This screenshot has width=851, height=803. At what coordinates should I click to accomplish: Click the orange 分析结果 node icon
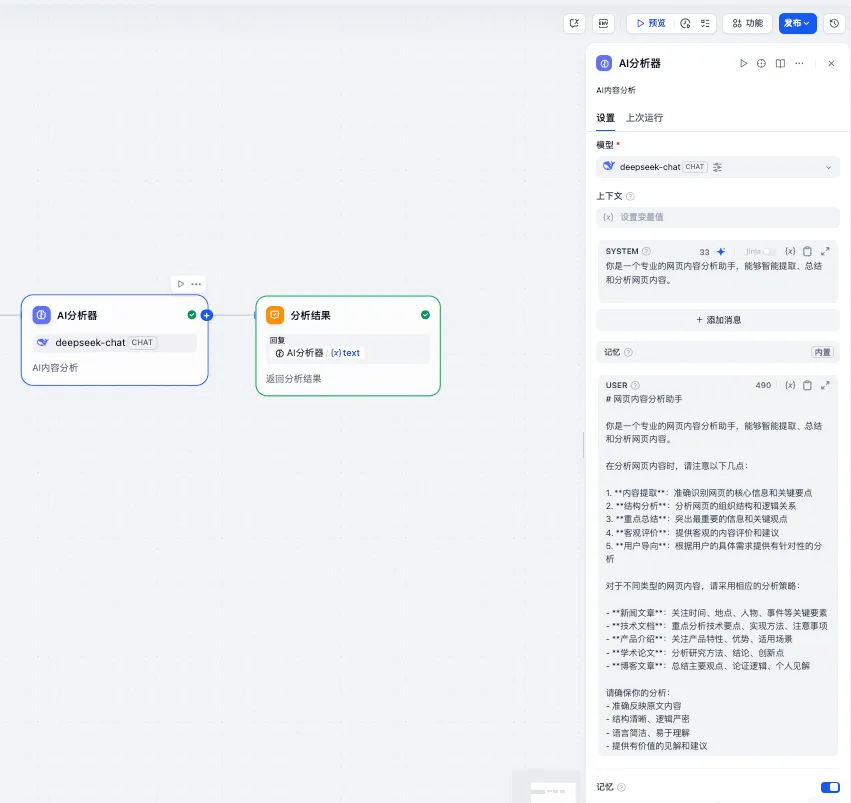tap(275, 315)
